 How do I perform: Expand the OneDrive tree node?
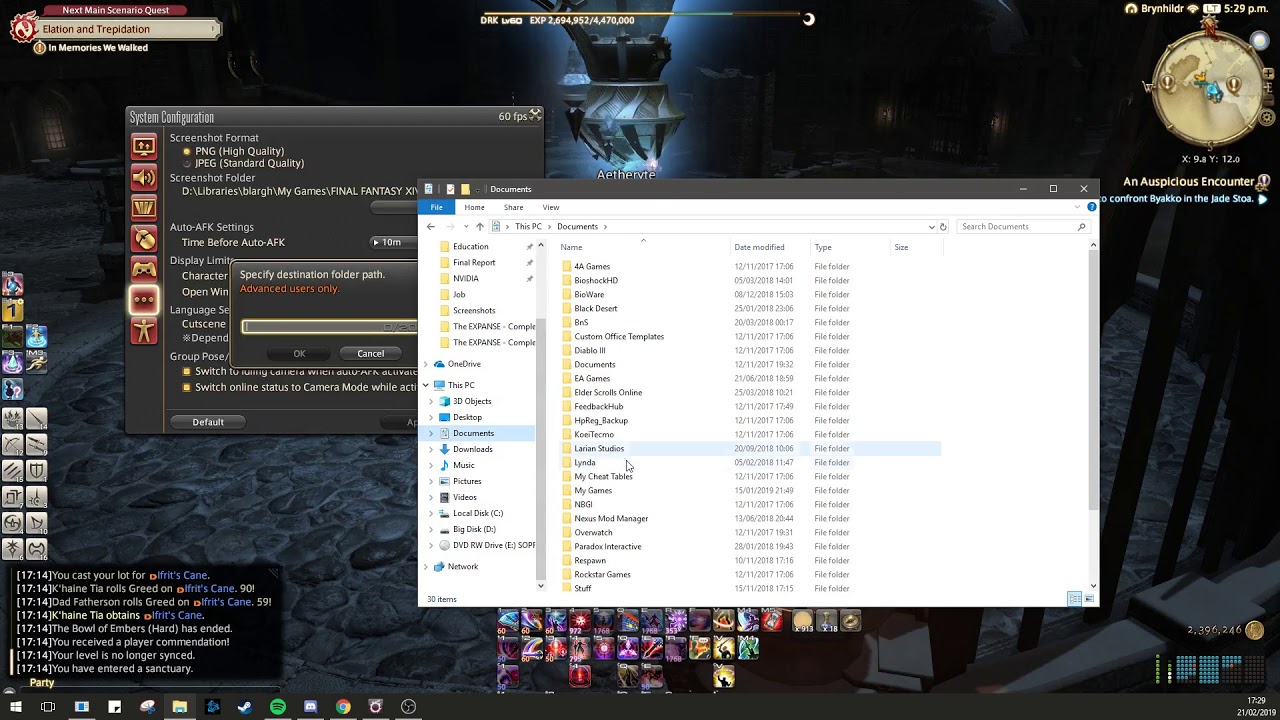point(426,364)
